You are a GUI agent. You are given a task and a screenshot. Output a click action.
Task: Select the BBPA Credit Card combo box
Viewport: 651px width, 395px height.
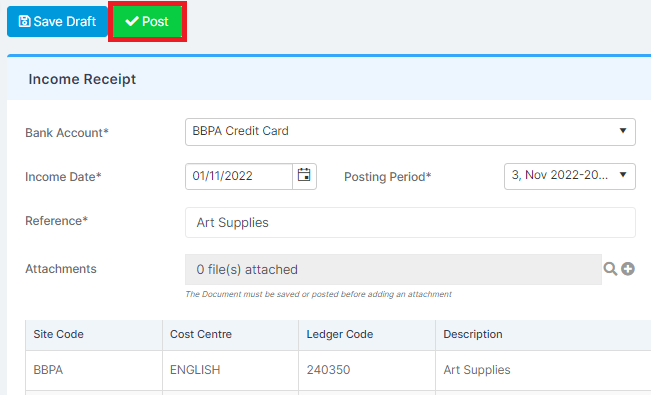click(410, 132)
